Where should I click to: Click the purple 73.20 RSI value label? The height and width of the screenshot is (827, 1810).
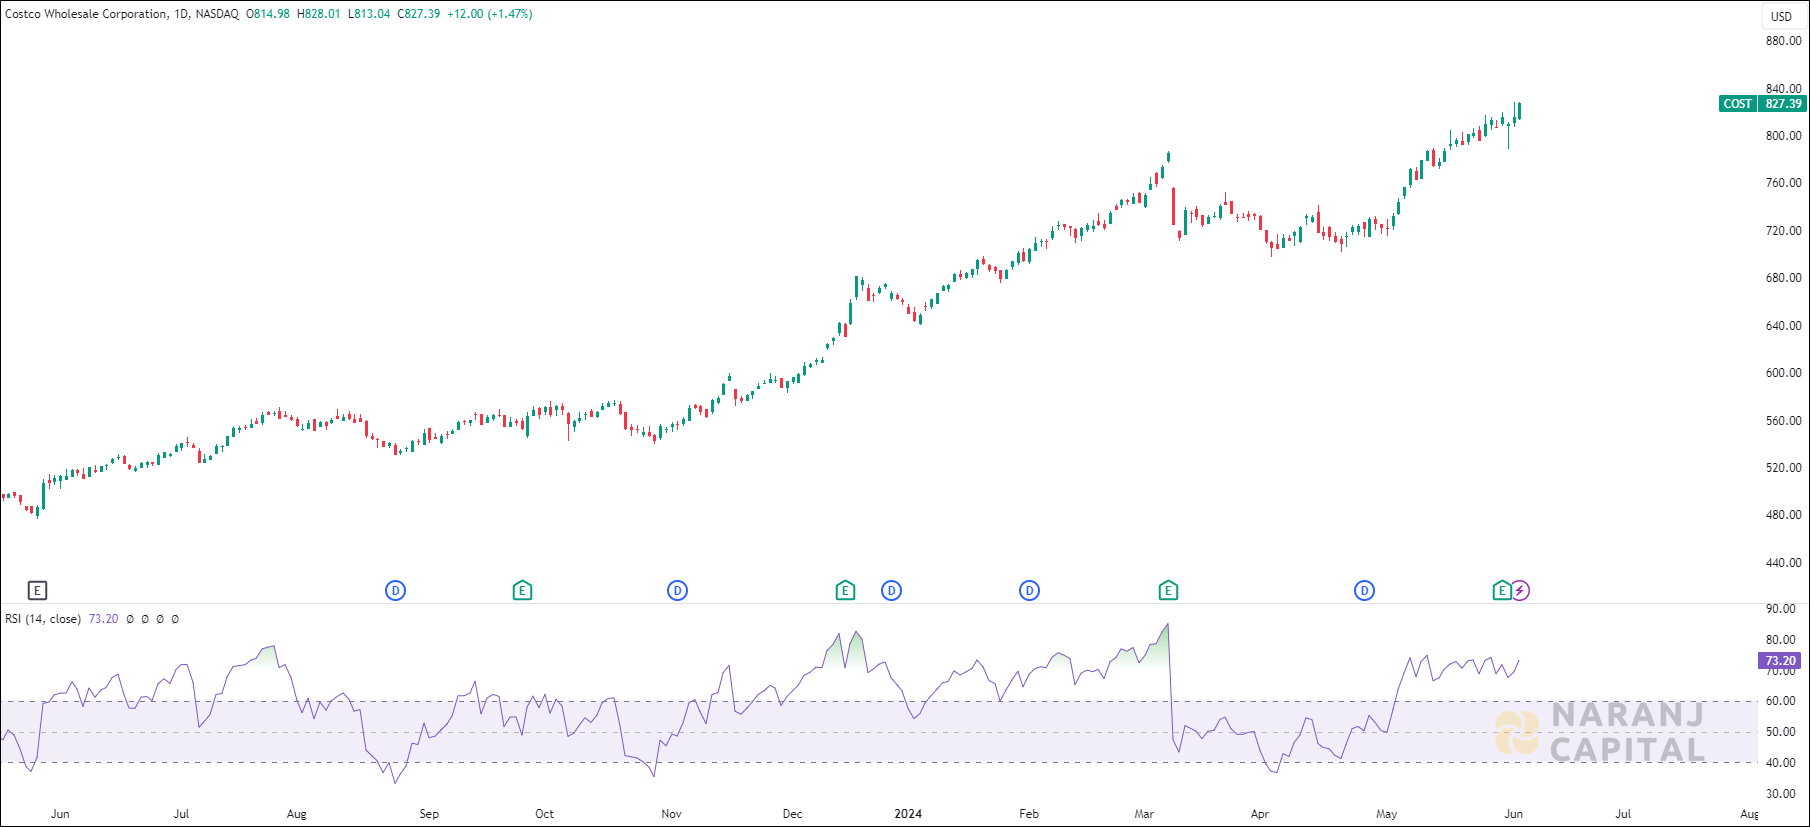(x=1781, y=661)
